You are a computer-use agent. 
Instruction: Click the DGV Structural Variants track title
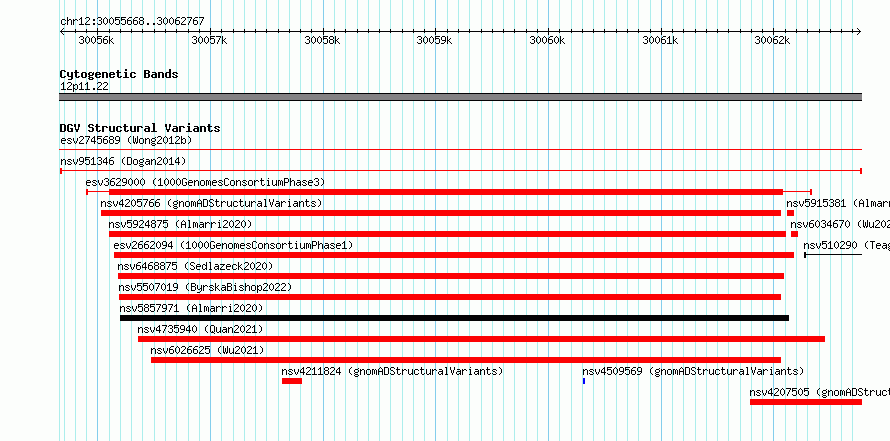pos(140,128)
